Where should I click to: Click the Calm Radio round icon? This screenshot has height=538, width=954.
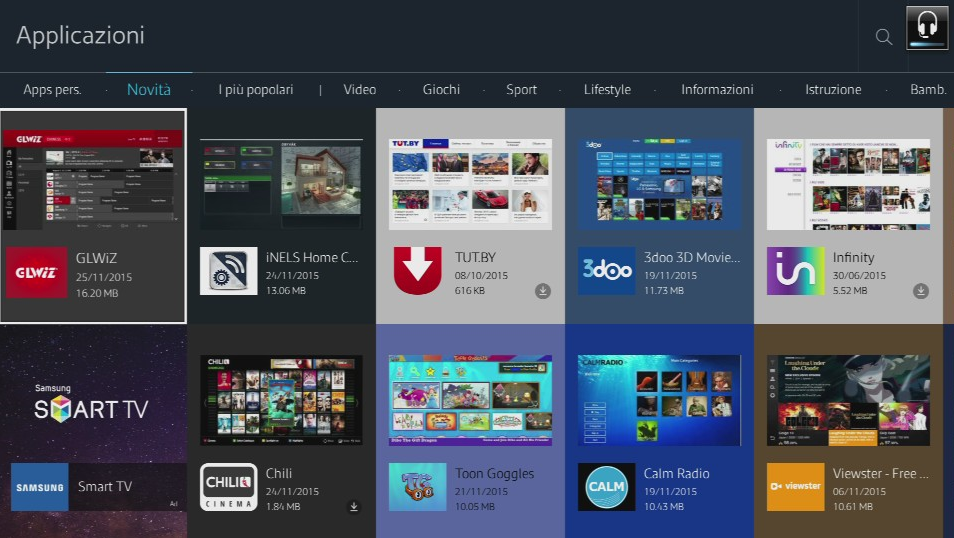click(607, 487)
